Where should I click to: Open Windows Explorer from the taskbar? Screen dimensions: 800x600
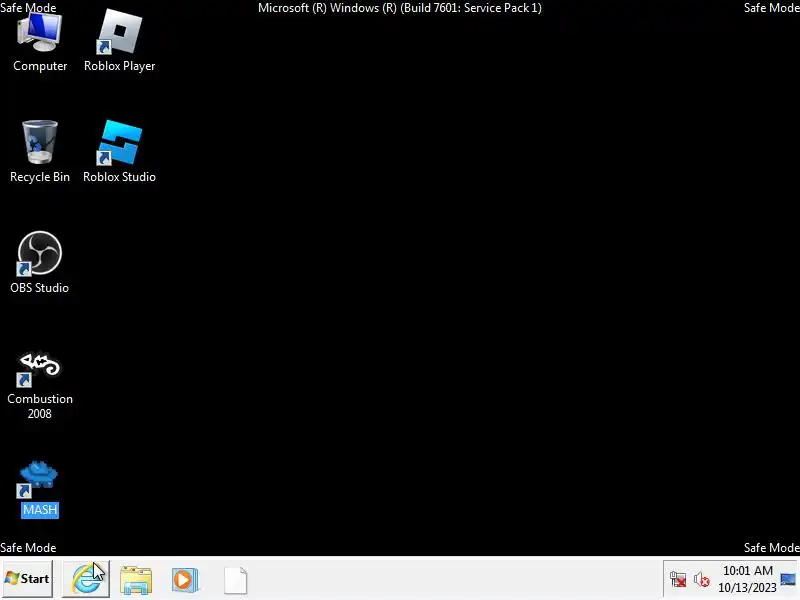[136, 580]
